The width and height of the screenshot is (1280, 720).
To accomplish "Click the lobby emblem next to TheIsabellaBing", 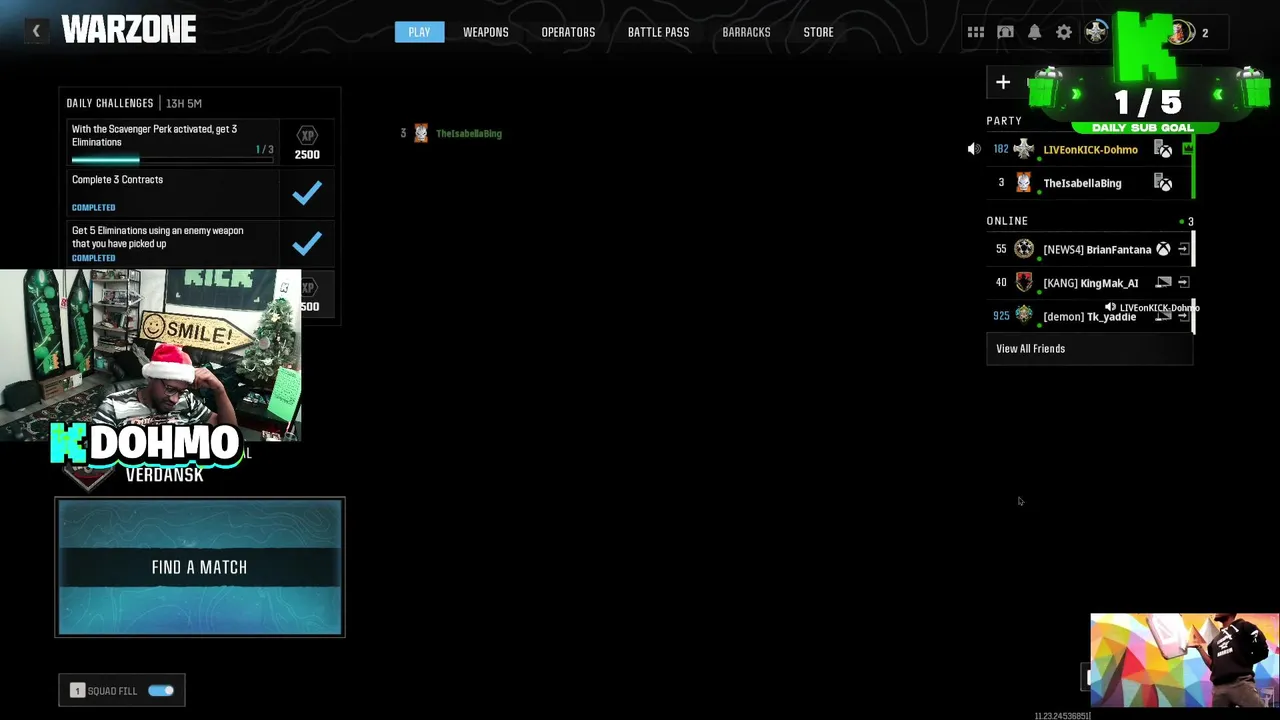I will coord(421,133).
